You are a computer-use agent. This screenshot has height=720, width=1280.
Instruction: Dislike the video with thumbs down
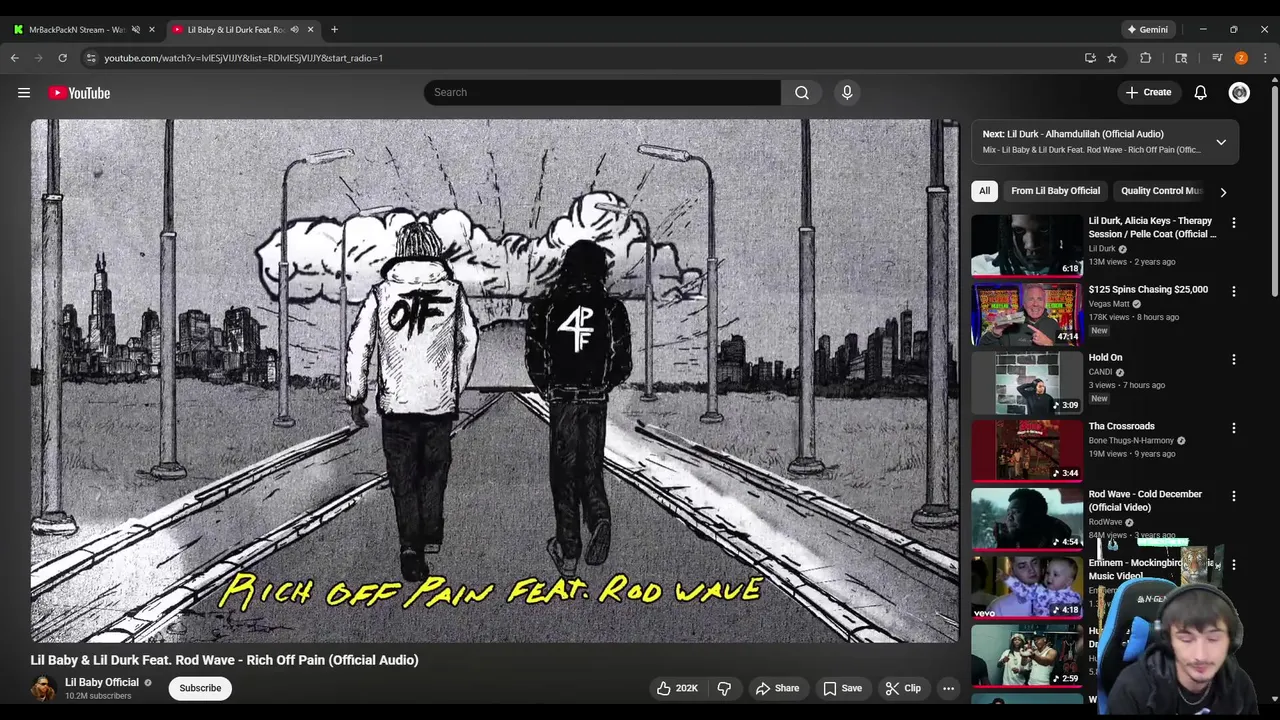pos(724,688)
